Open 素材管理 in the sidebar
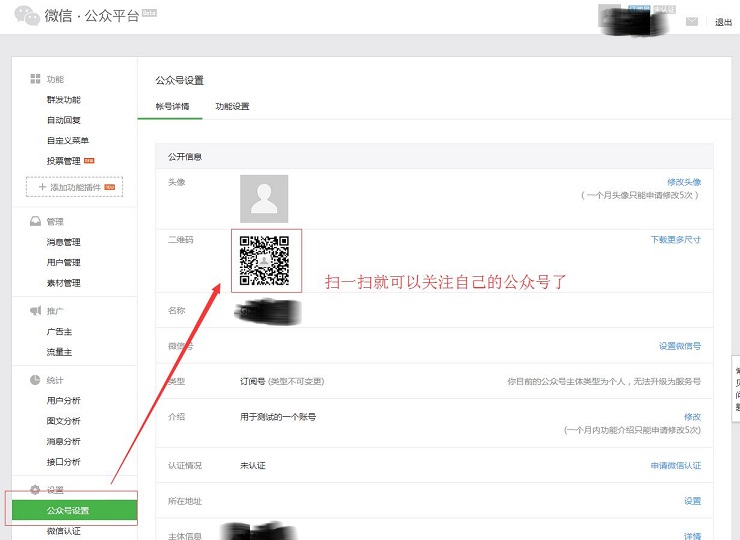The width and height of the screenshot is (740, 540). (64, 283)
